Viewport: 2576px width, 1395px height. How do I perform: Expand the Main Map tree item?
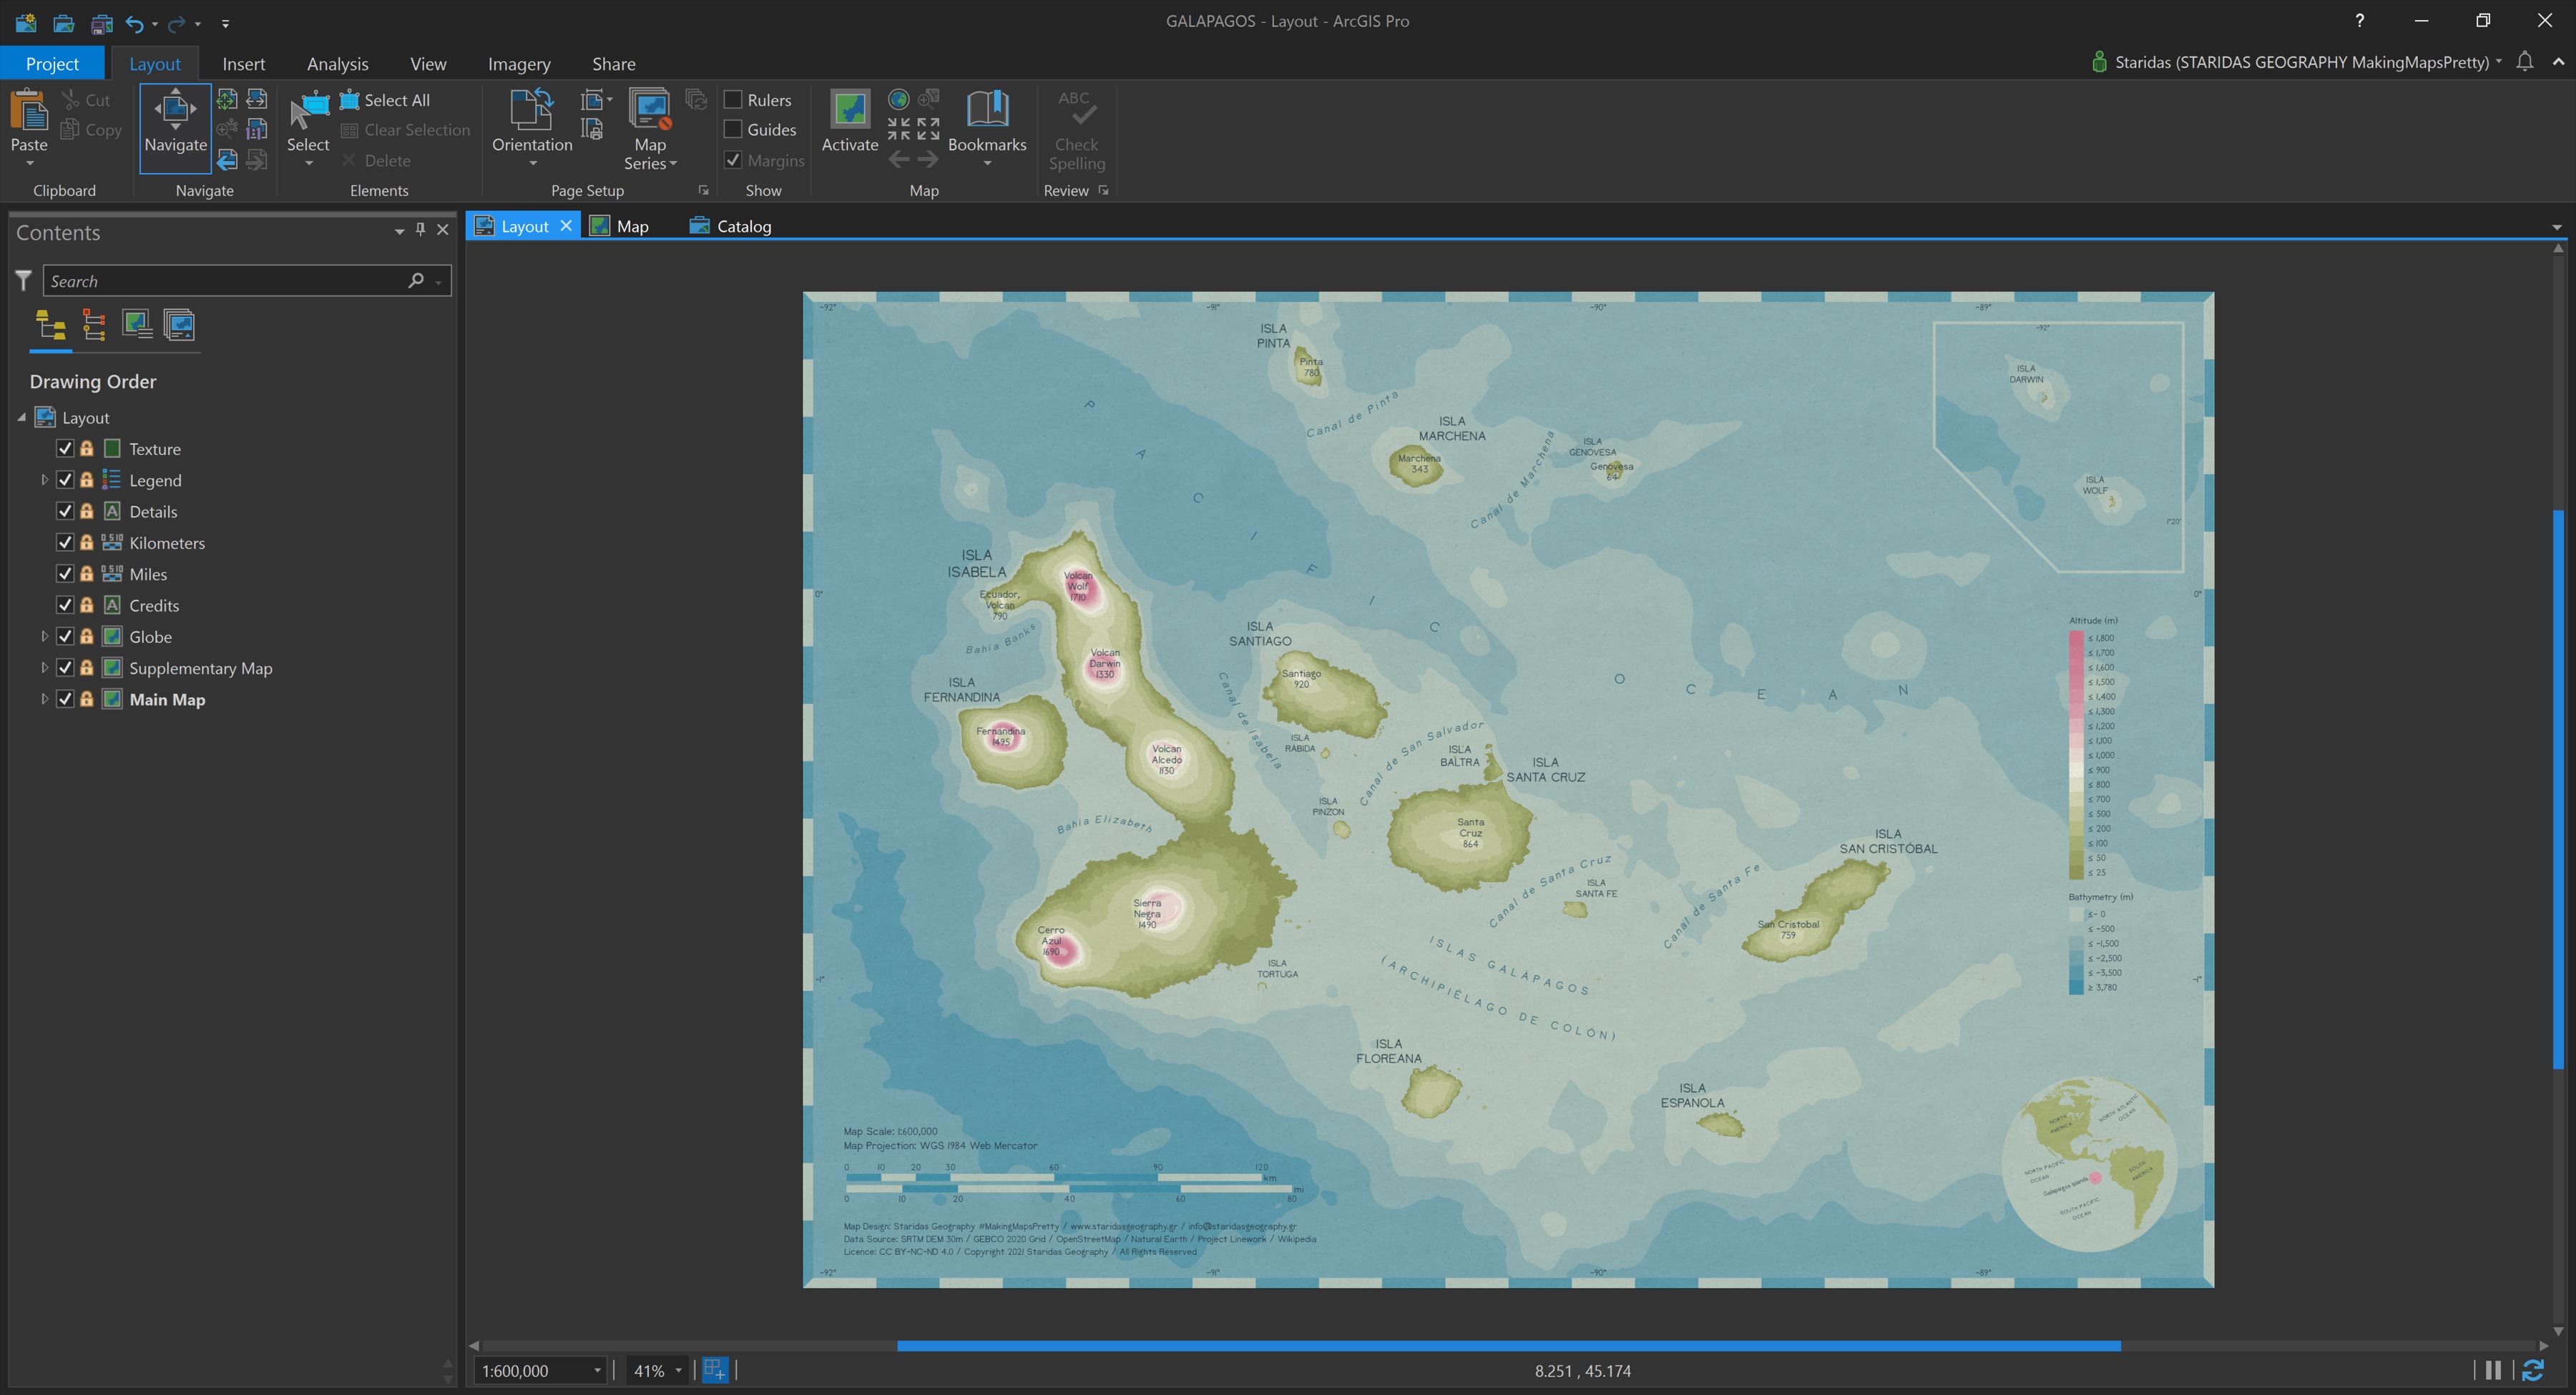tap(44, 699)
